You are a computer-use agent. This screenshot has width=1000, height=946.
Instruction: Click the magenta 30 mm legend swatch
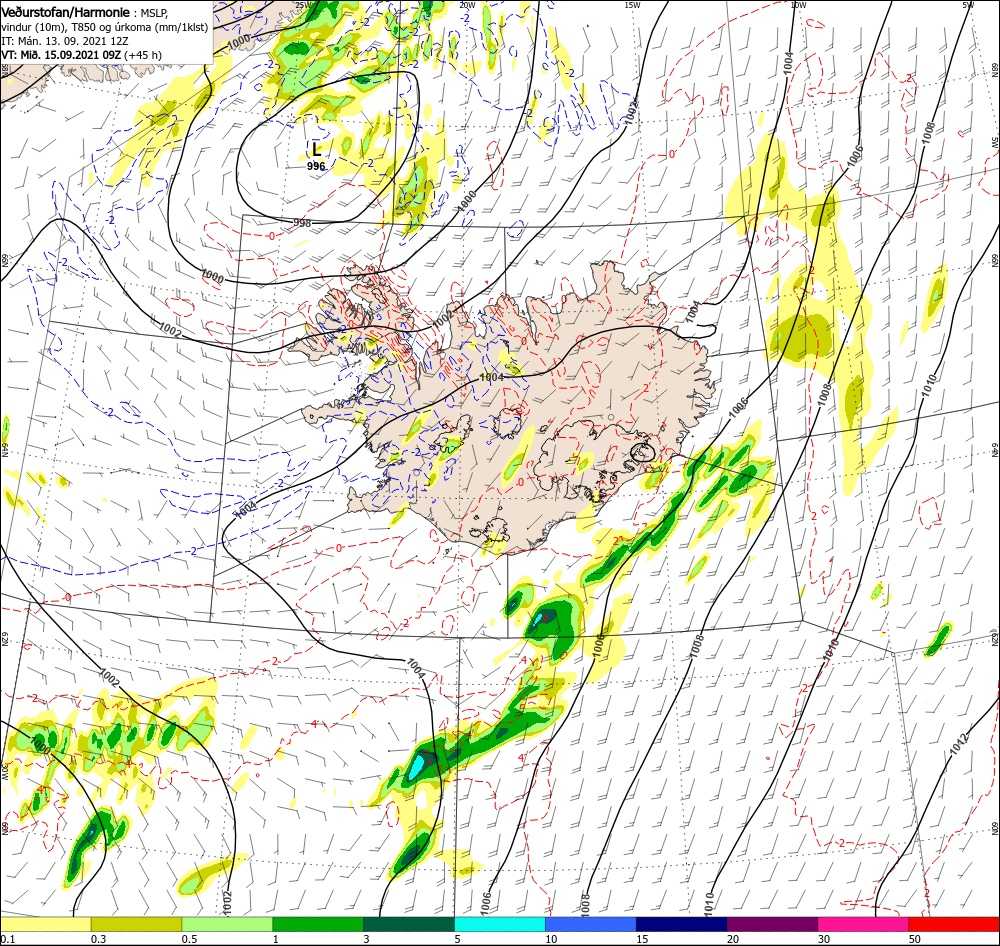coord(863,924)
